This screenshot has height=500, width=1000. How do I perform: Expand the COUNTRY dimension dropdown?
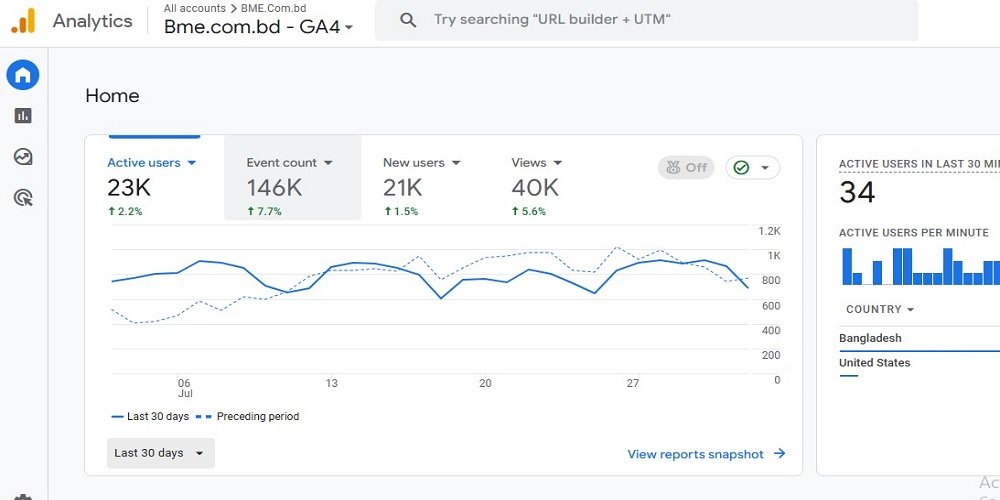click(x=880, y=310)
